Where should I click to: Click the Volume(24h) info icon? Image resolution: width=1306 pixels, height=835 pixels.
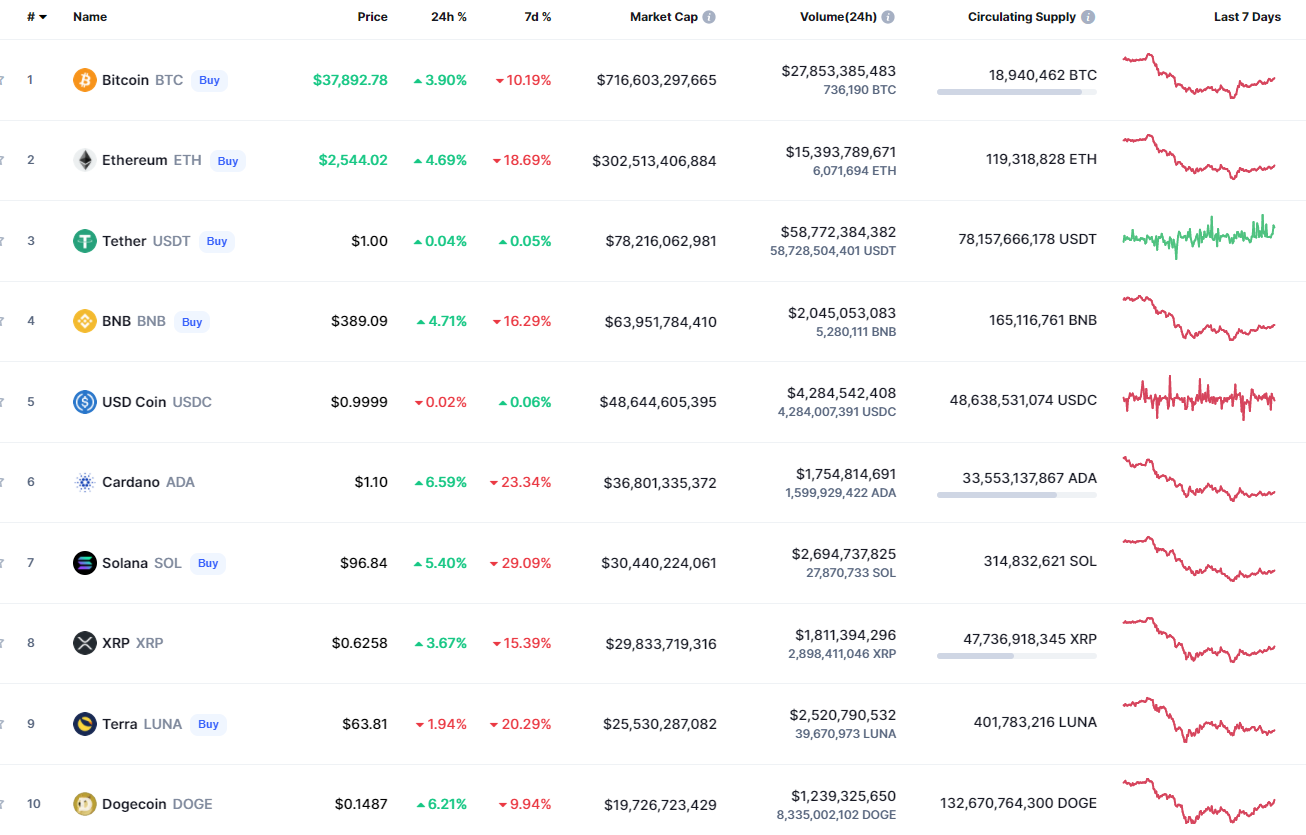coord(888,17)
